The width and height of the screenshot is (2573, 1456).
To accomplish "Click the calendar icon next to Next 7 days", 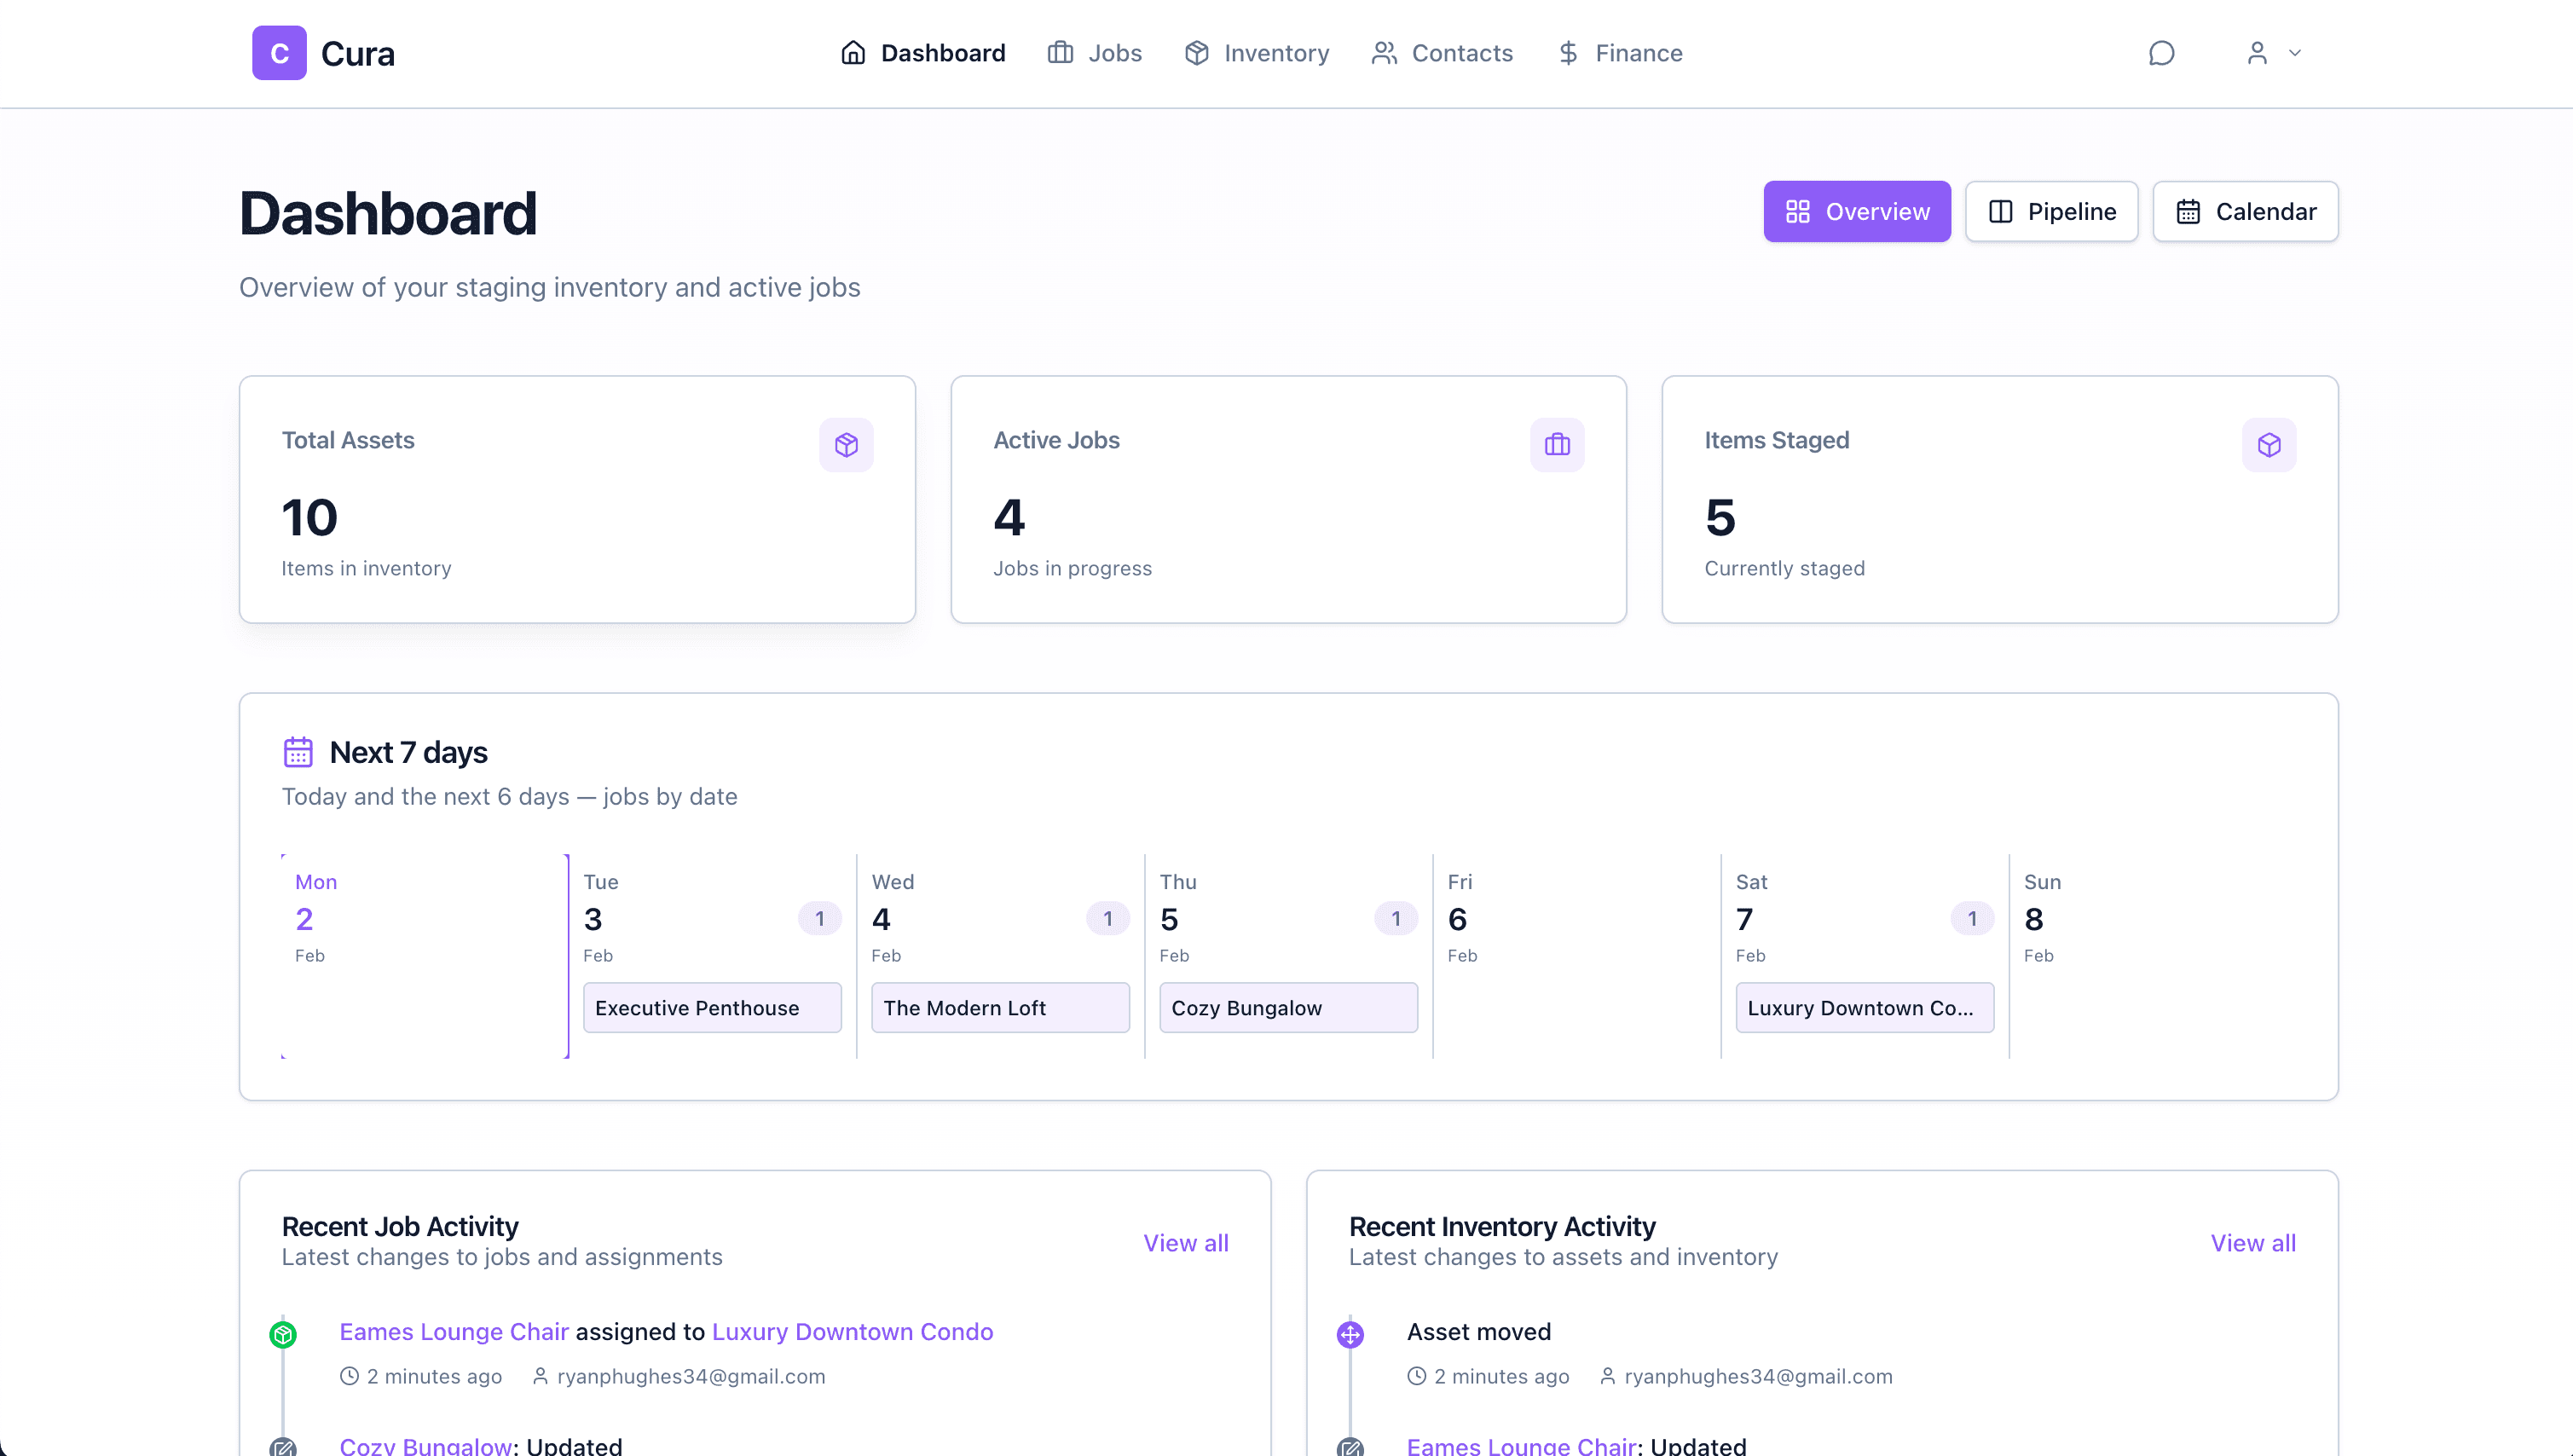I will (x=298, y=751).
